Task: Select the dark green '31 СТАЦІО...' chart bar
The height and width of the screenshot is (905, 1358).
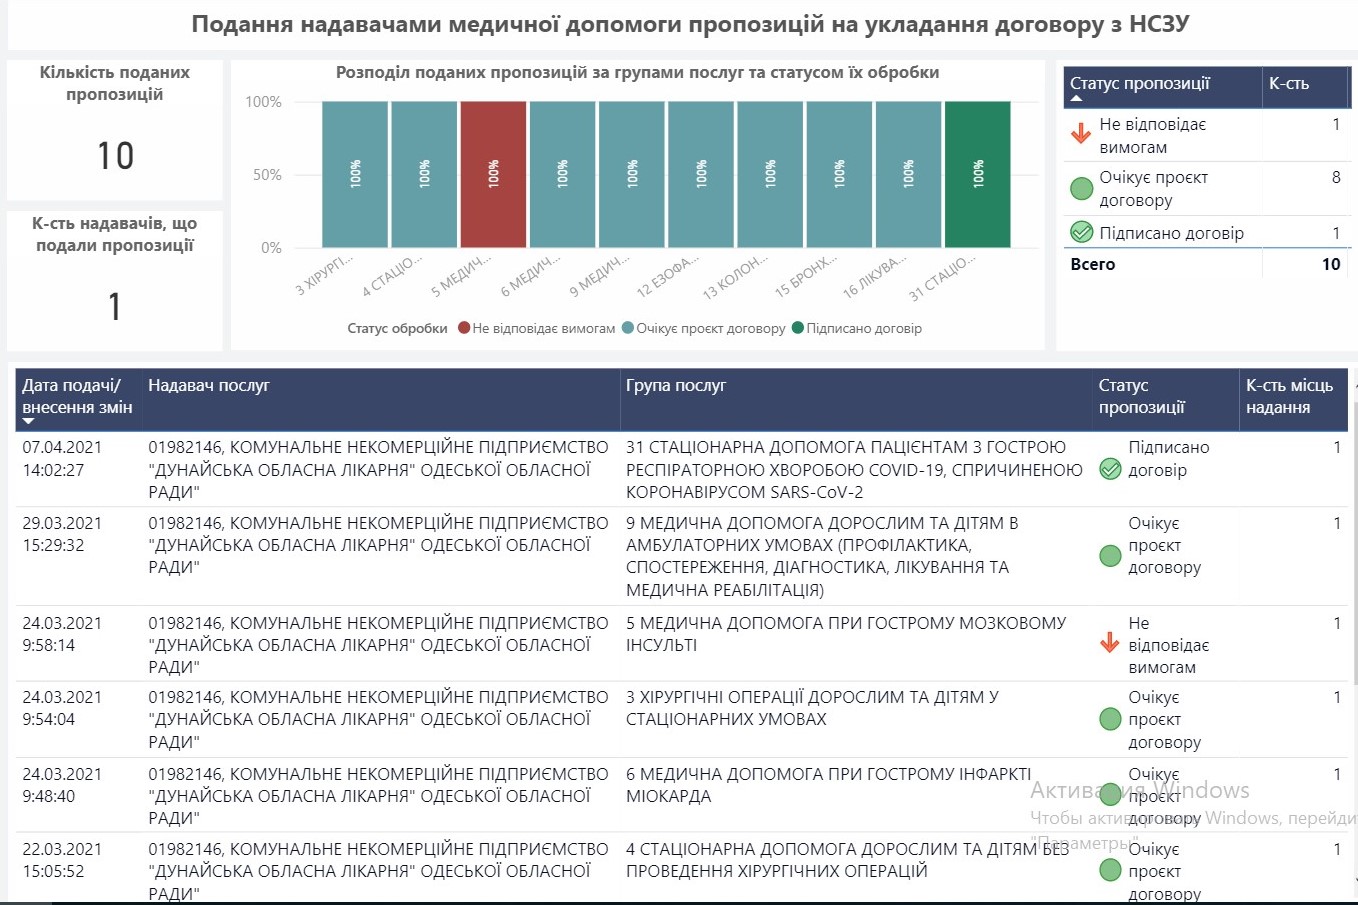Action: click(x=977, y=174)
